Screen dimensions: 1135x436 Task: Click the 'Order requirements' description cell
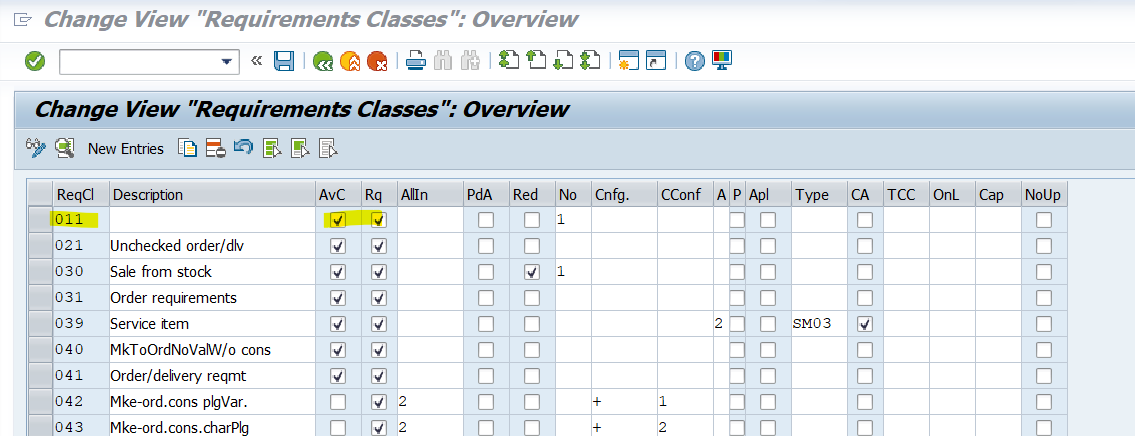[x=212, y=298]
